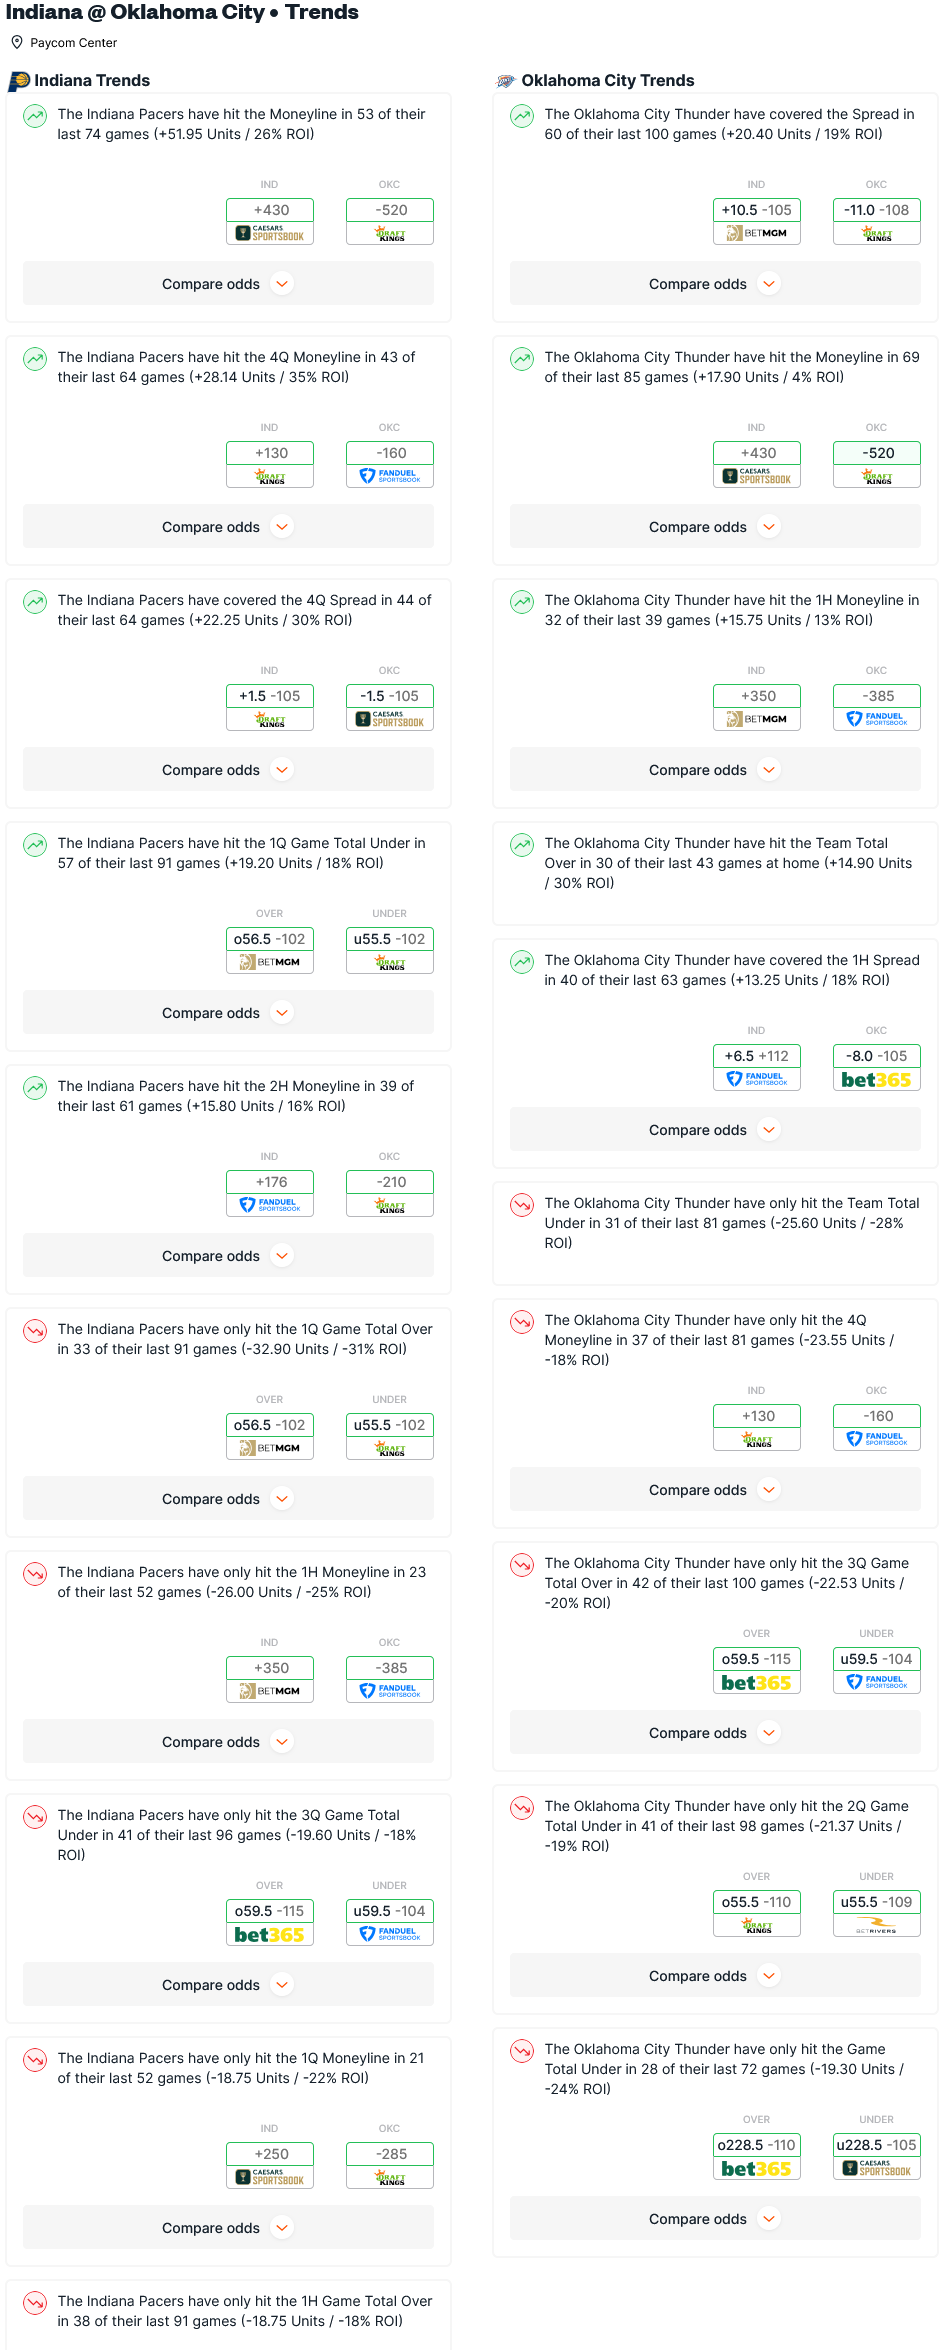
Task: Click the Indiana Pacers team logo
Action: click(x=19, y=81)
